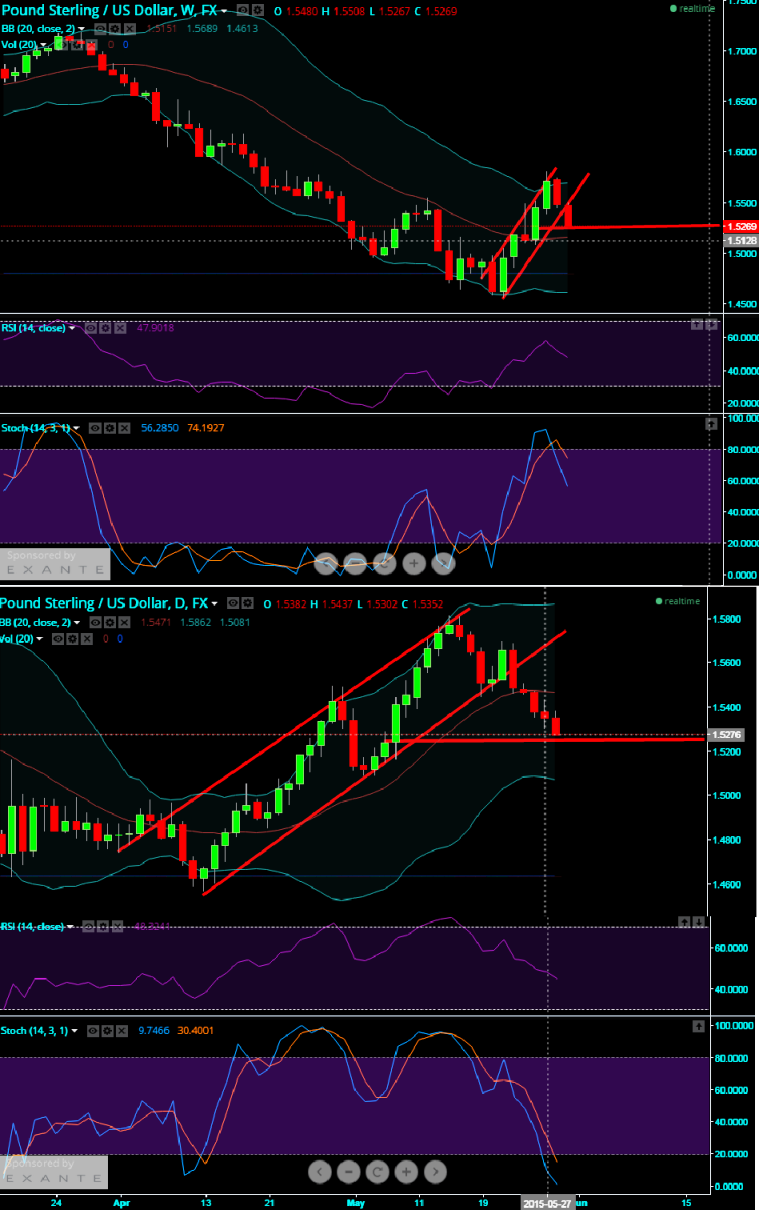Toggle weekly BB indicator visibility eye
Screen dimensions: 759x1210
click(100, 28)
